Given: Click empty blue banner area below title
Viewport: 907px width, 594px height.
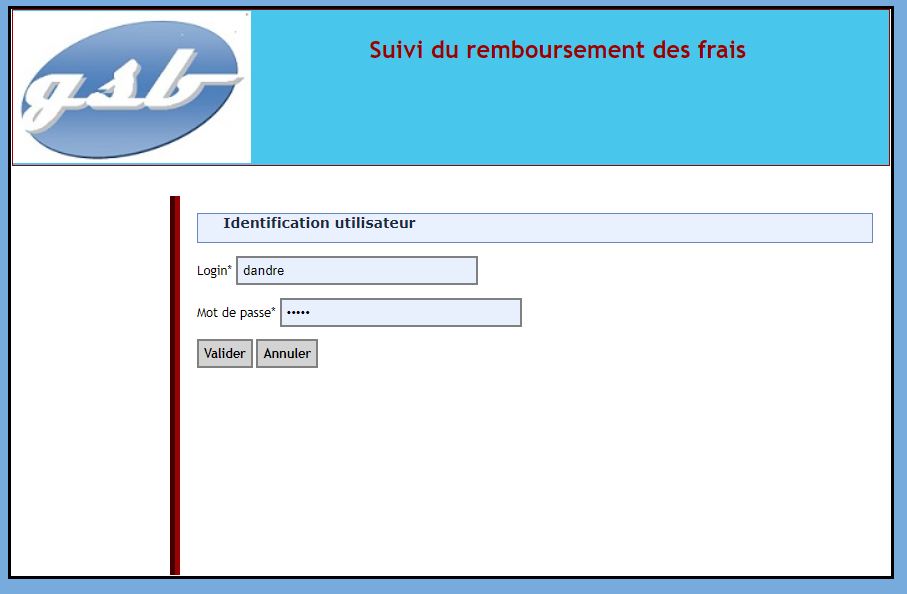Looking at the screenshot, I should tap(570, 120).
